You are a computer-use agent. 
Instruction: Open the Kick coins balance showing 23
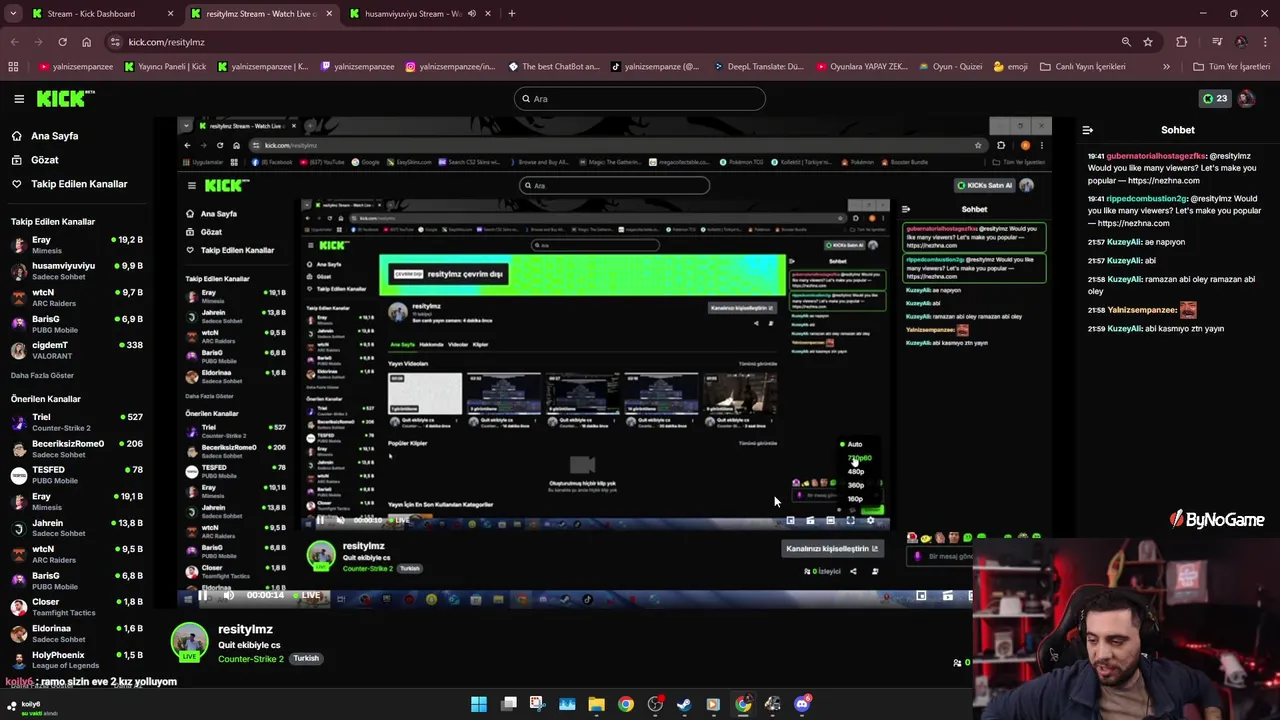[1214, 98]
